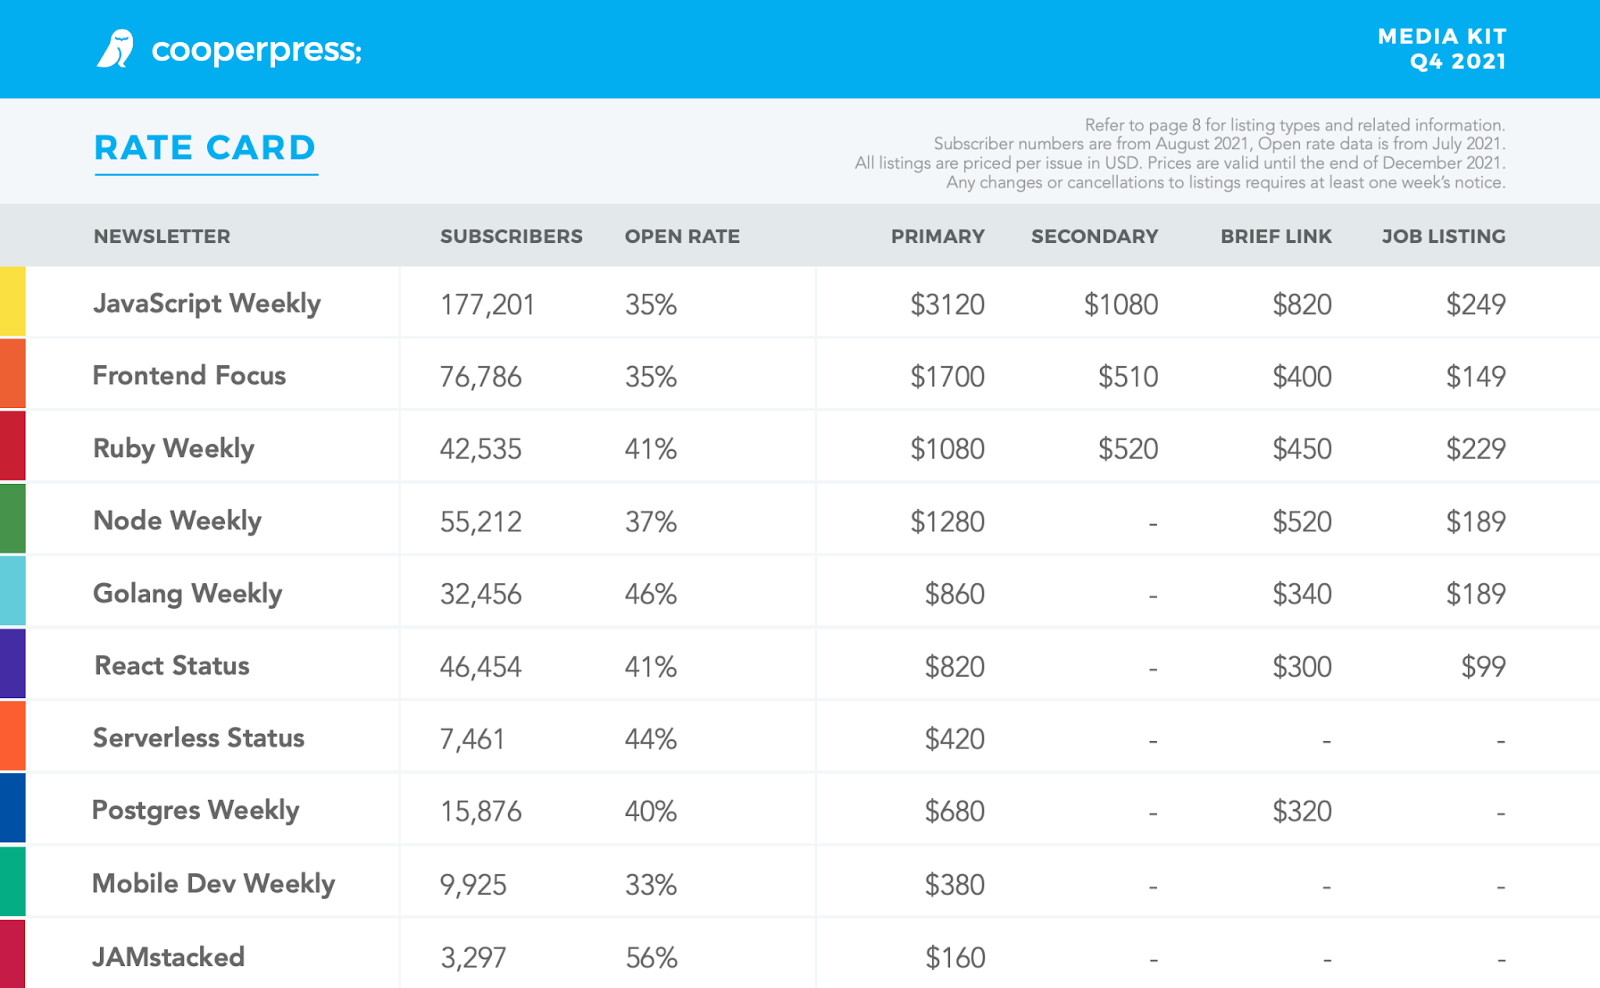The image size is (1600, 988).
Task: Click the green Node Weekly color swatch
Action: pyautogui.click(x=12, y=518)
